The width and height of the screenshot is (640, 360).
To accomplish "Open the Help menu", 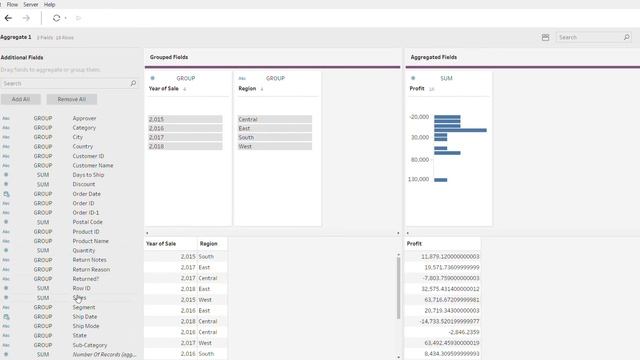I will pyautogui.click(x=49, y=4).
